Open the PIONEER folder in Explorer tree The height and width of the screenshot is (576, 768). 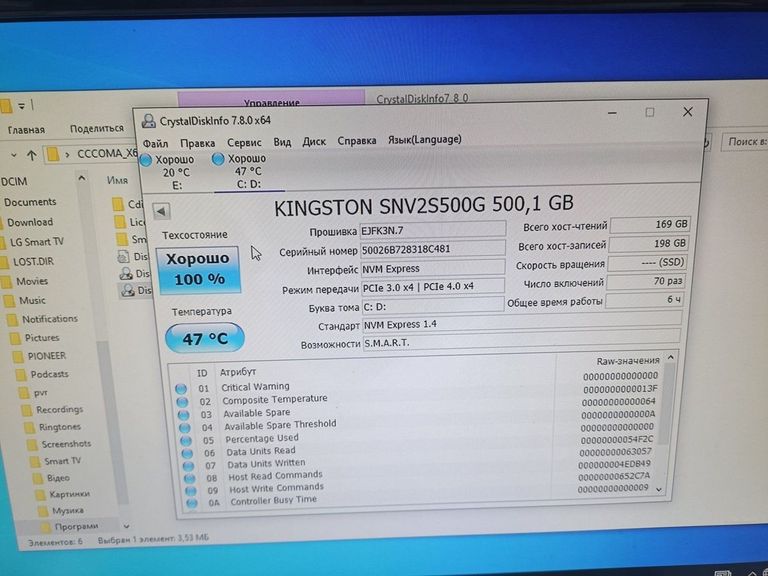[x=47, y=356]
